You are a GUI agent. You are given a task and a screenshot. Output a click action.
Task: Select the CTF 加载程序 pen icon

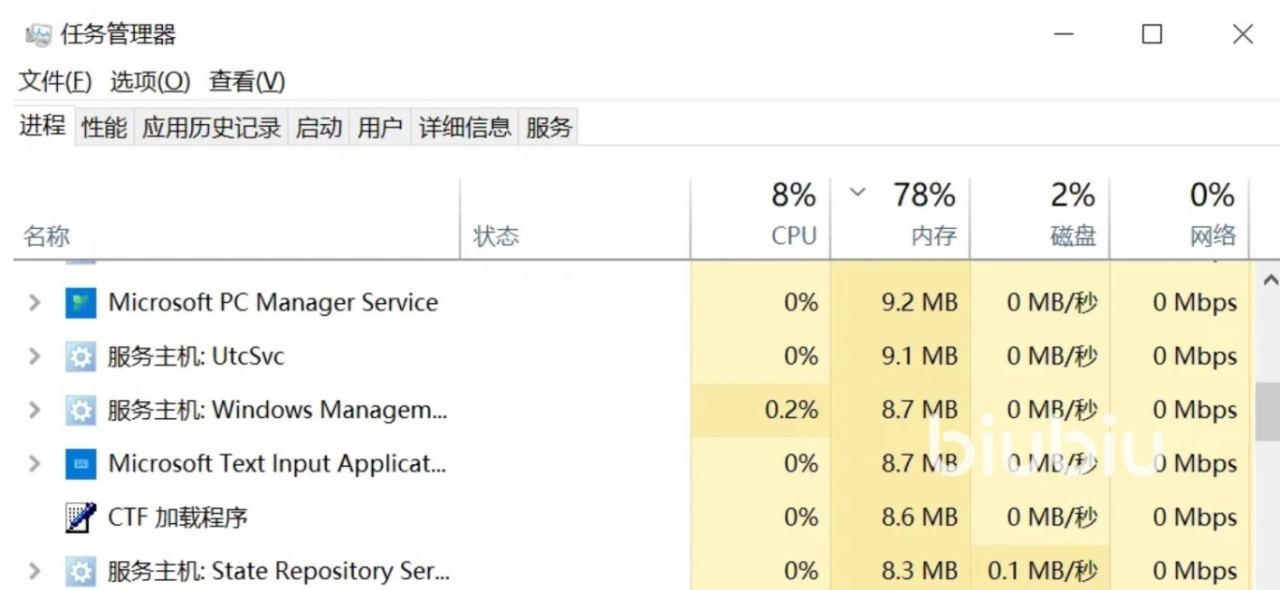[81, 518]
